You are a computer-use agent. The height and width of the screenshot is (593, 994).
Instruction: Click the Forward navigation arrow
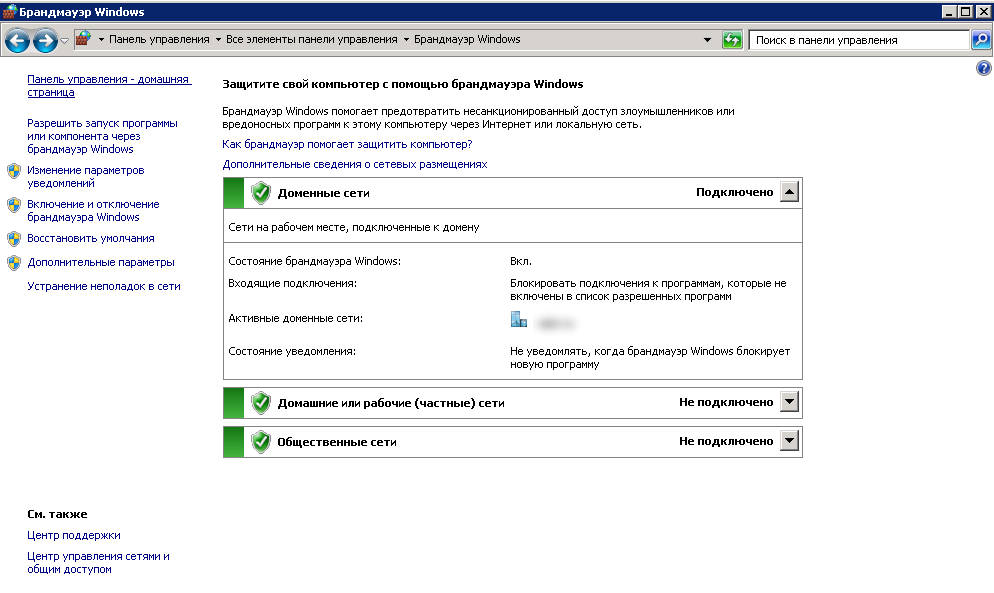(45, 41)
